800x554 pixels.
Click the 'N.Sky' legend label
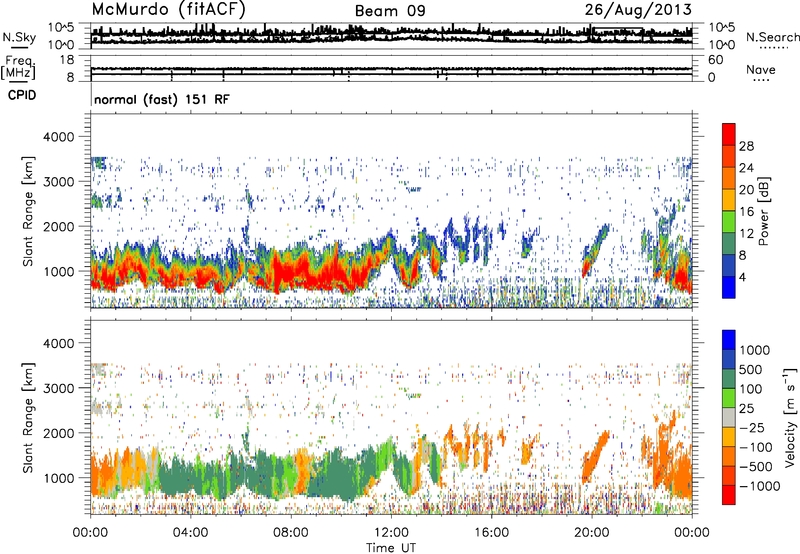click(x=19, y=37)
